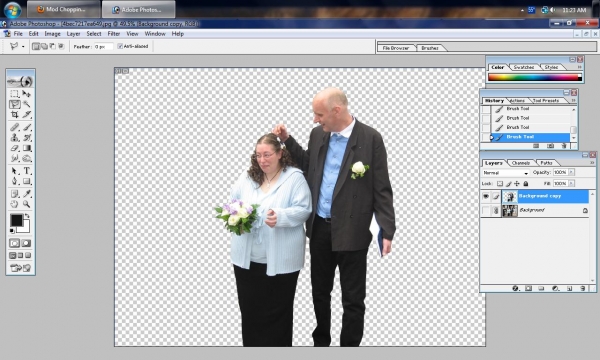
Task: Add layer style icon in Layers panel
Action: click(x=515, y=288)
